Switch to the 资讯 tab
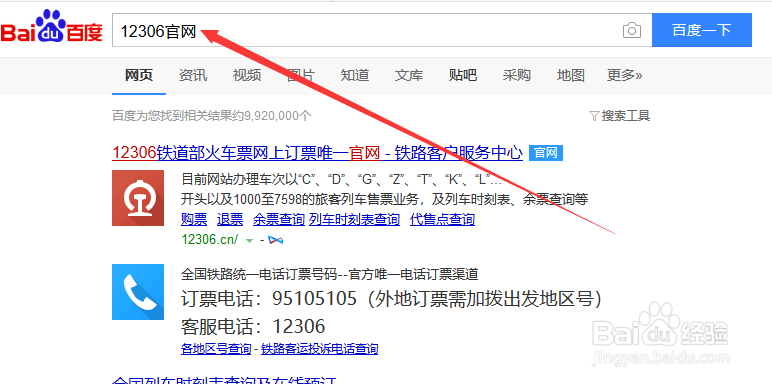 tap(193, 75)
